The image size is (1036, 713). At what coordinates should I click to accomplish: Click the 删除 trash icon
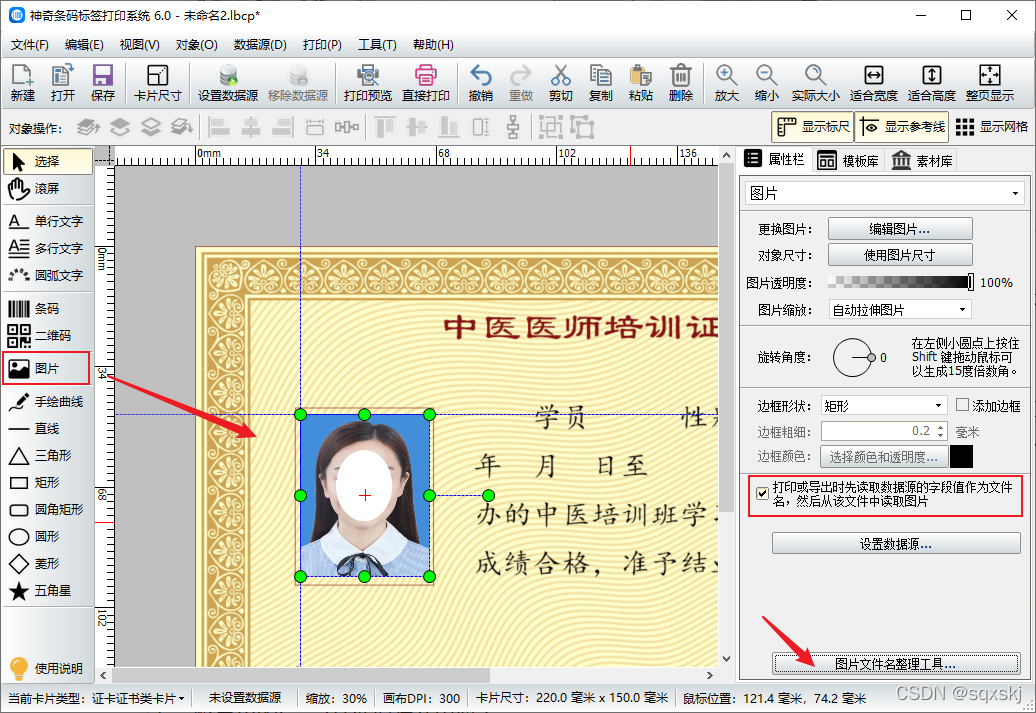click(681, 83)
